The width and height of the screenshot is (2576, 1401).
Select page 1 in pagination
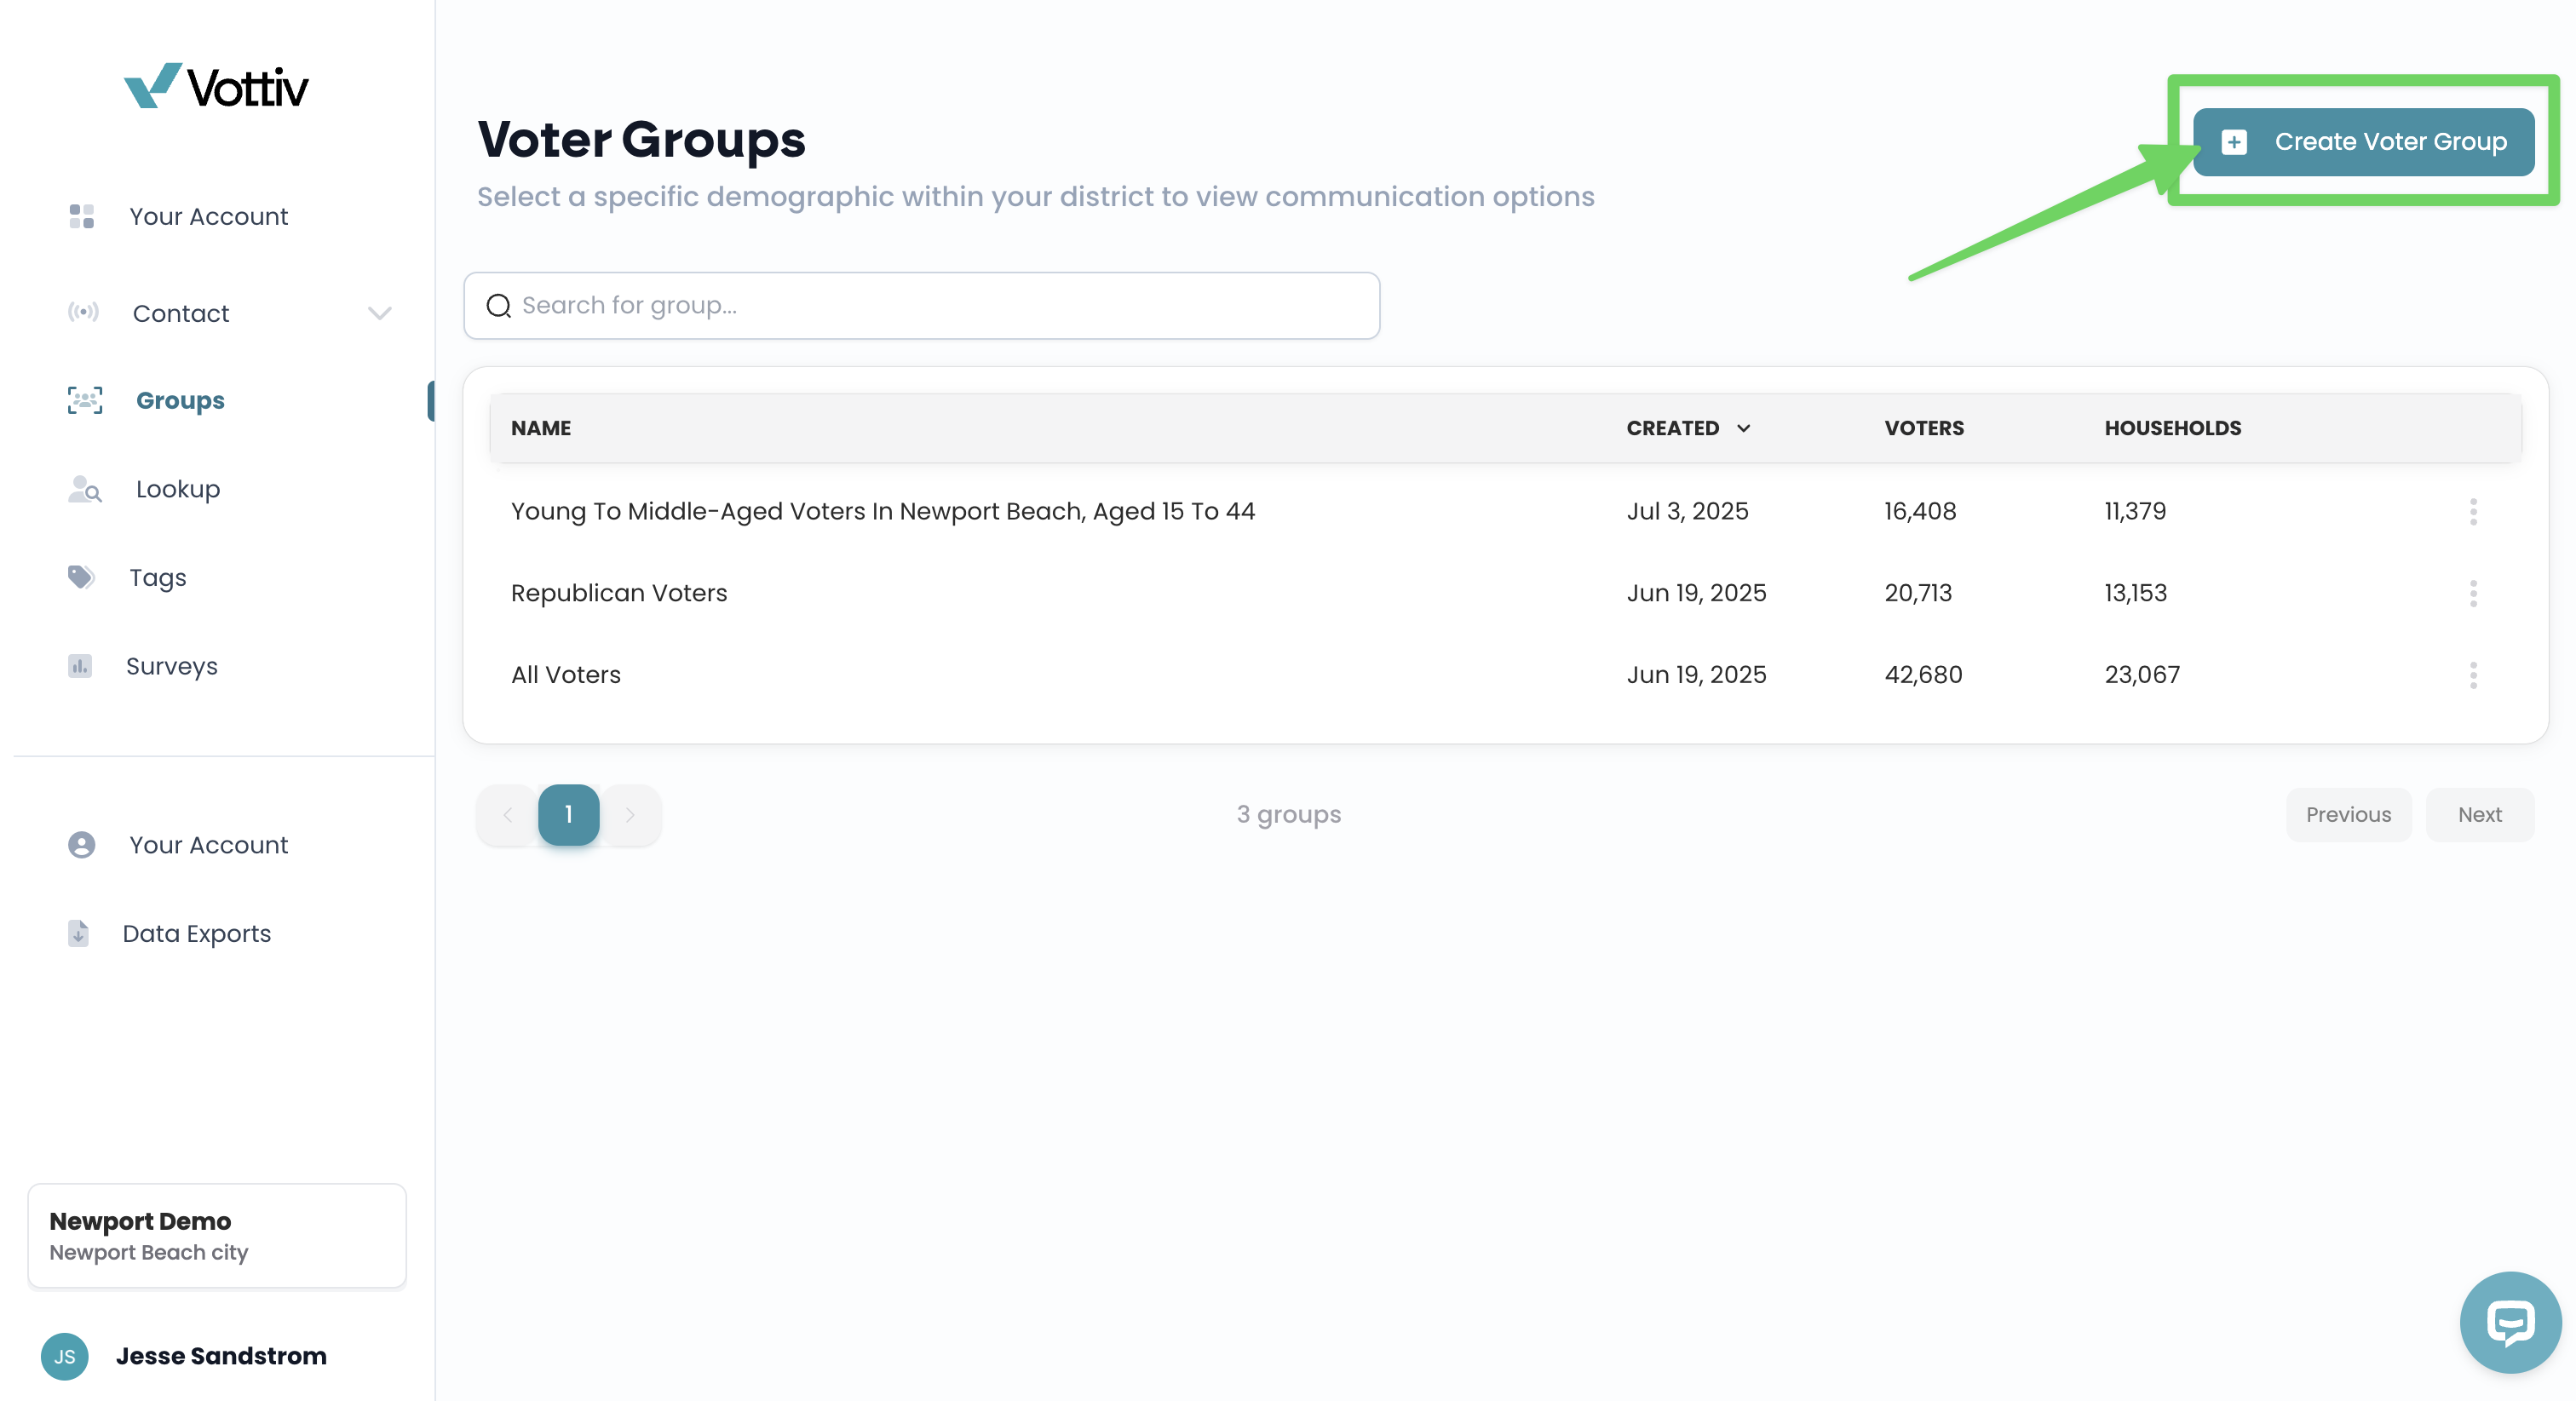[x=568, y=815]
